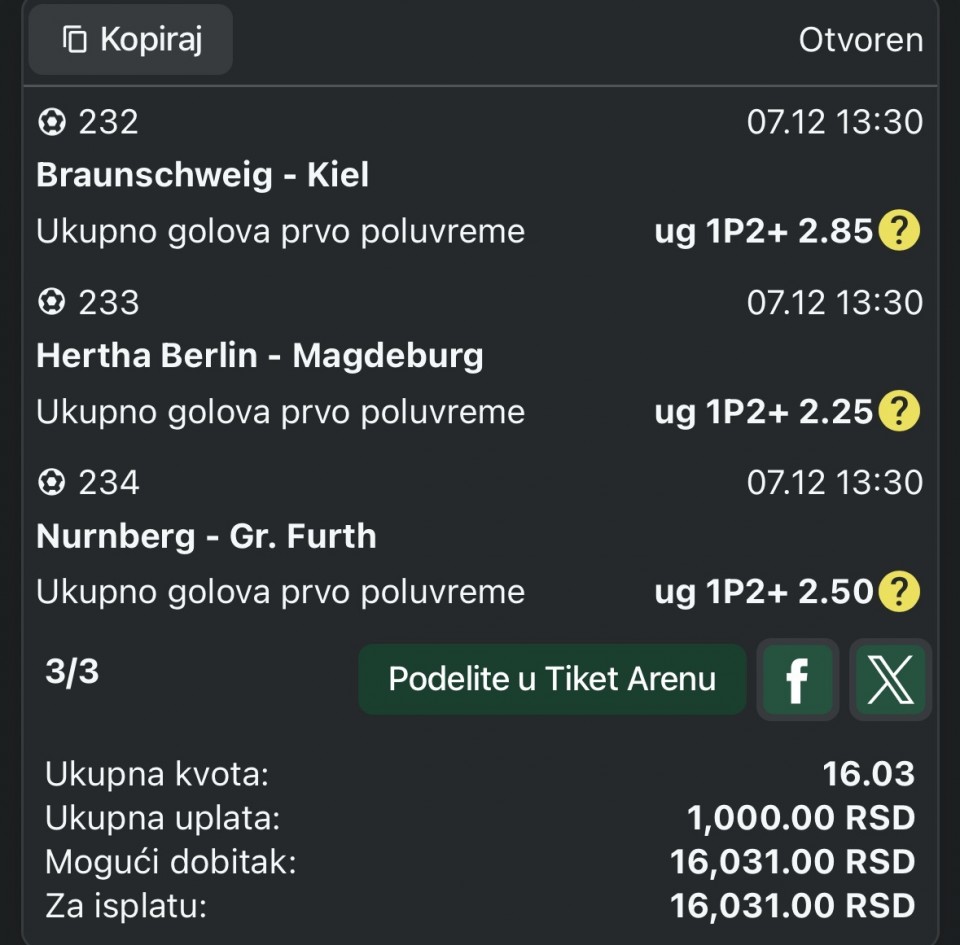Viewport: 960px width, 945px height.
Task: Open help icon for Braunschweig - Kiel bet
Action: (898, 232)
